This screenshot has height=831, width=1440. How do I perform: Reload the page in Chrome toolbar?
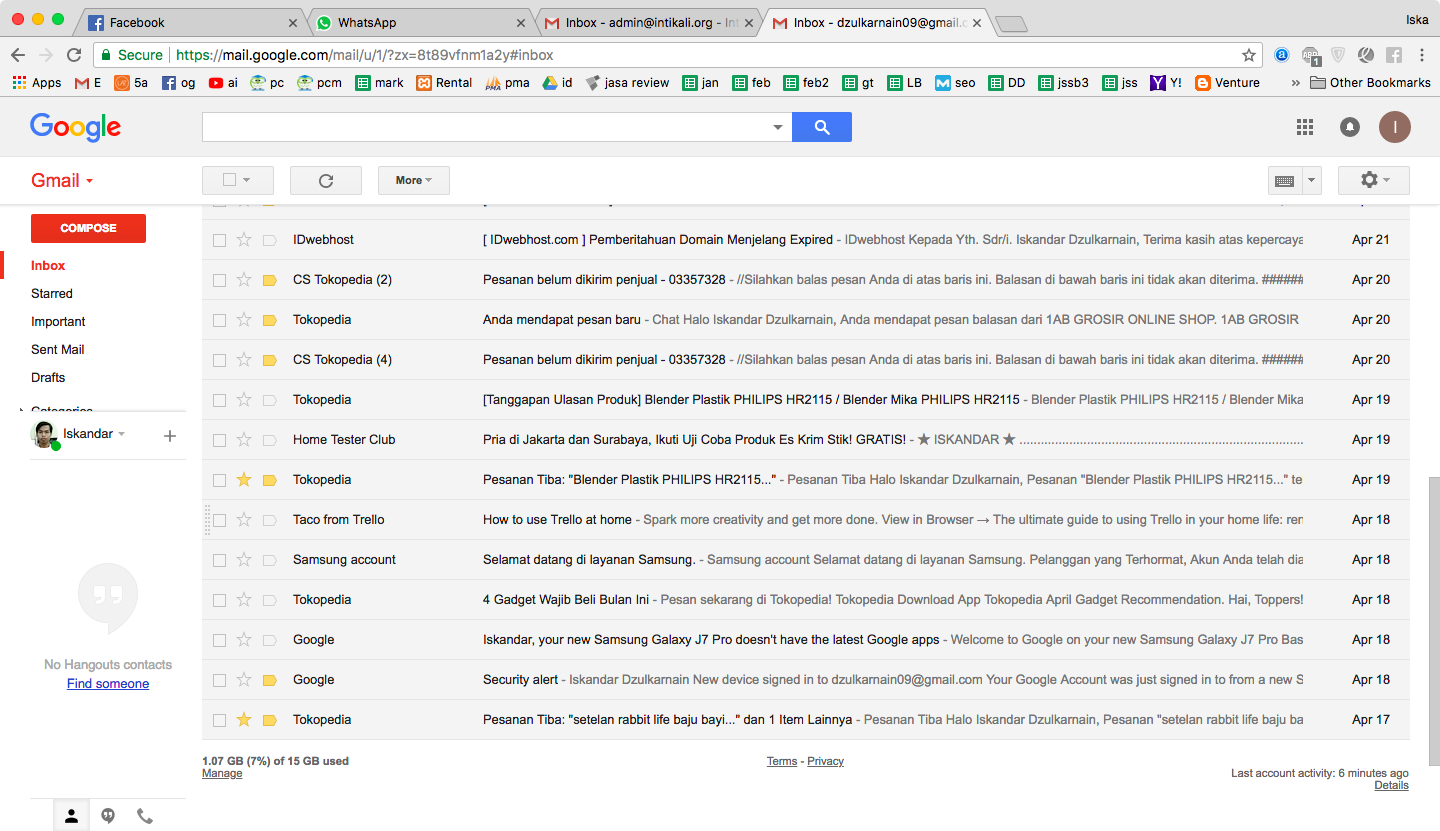[74, 55]
